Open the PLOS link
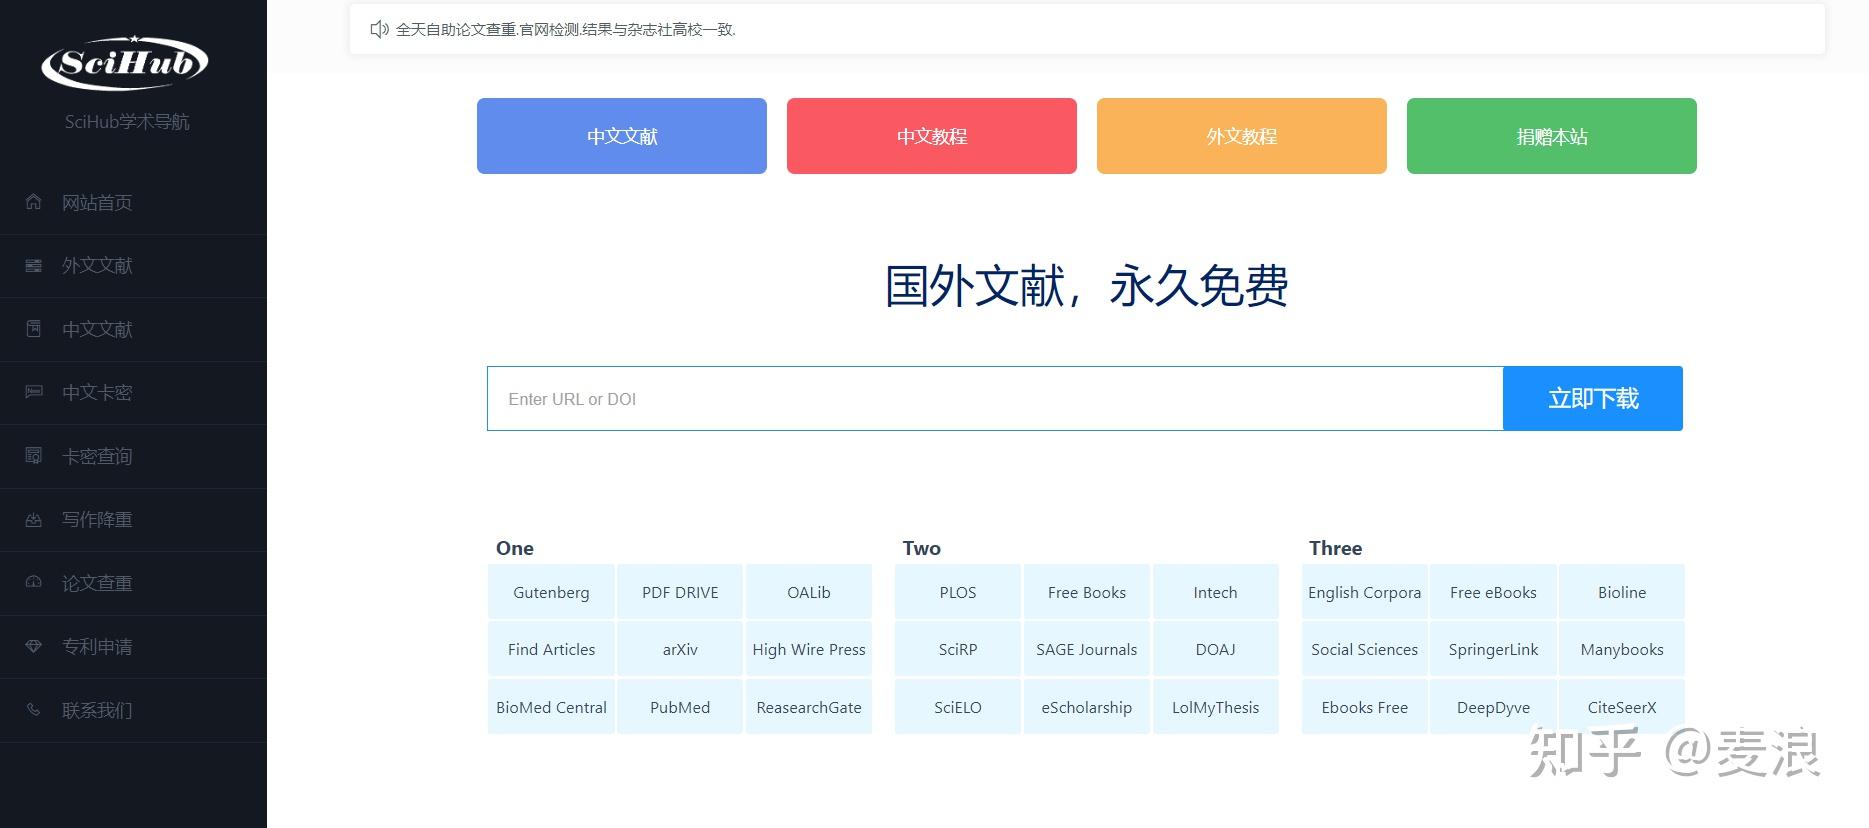 click(x=958, y=592)
